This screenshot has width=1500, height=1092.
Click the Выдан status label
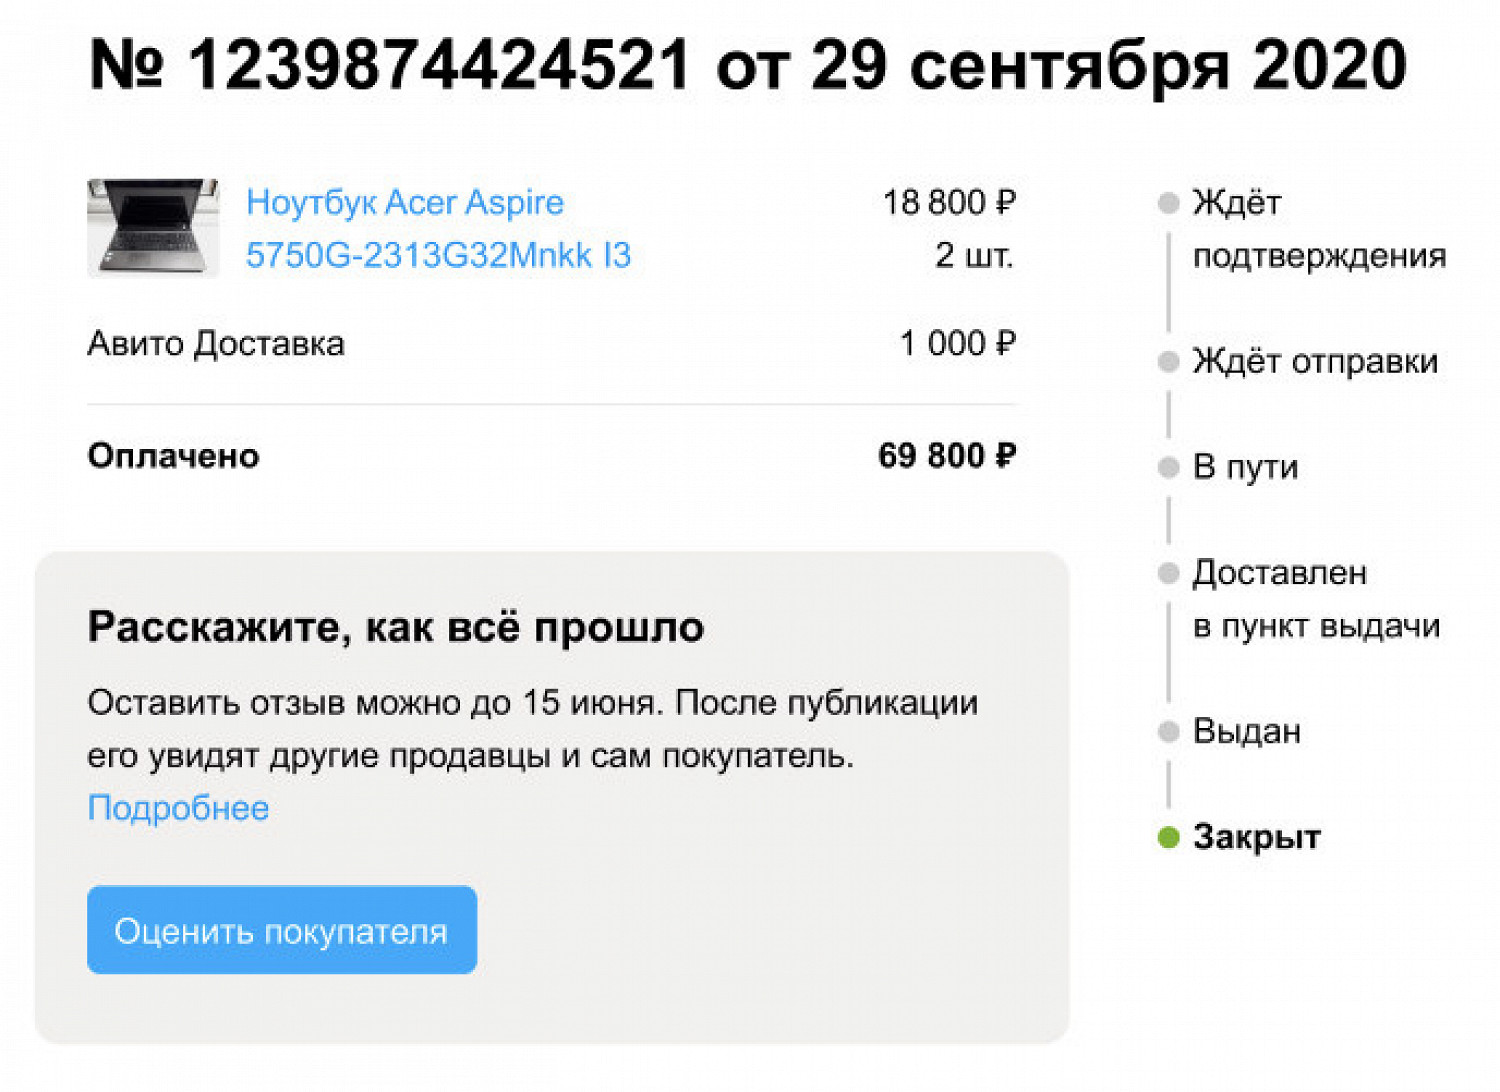(x=1246, y=731)
